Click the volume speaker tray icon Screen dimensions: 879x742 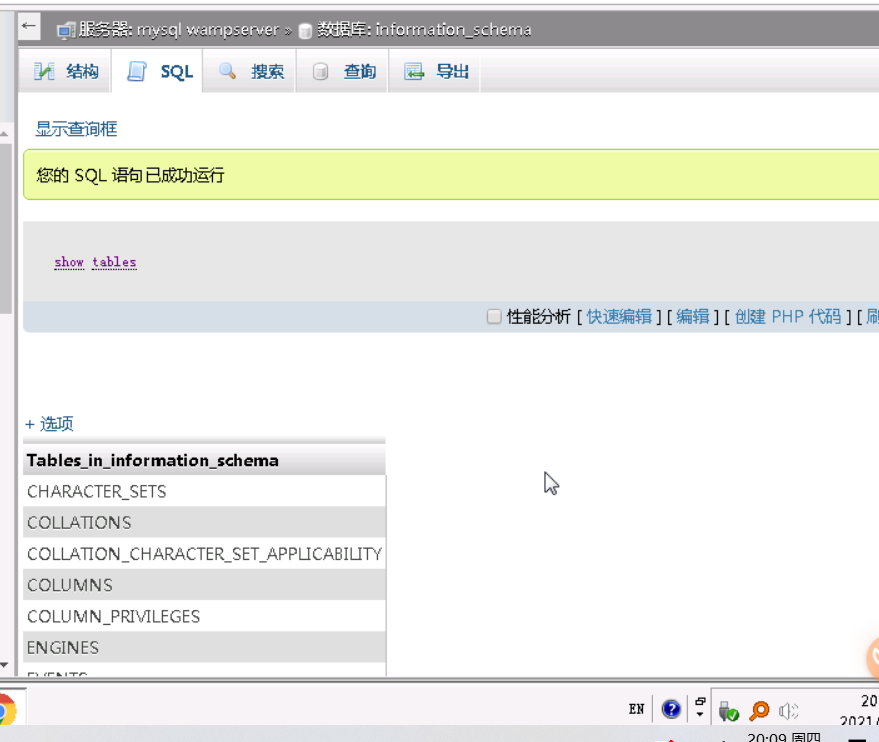(x=788, y=711)
